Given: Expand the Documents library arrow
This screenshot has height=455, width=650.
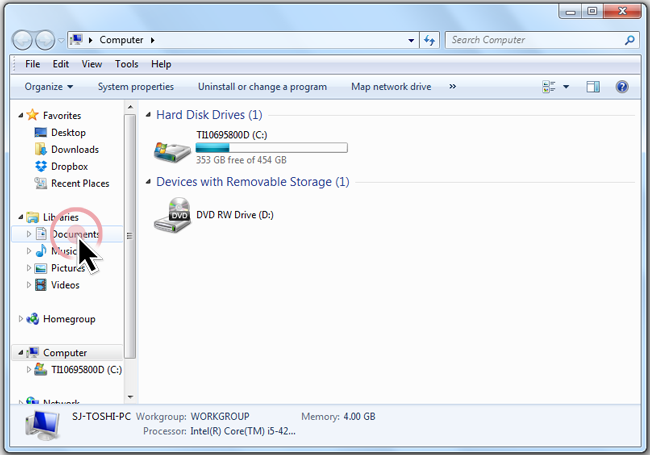Looking at the screenshot, I should [29, 234].
